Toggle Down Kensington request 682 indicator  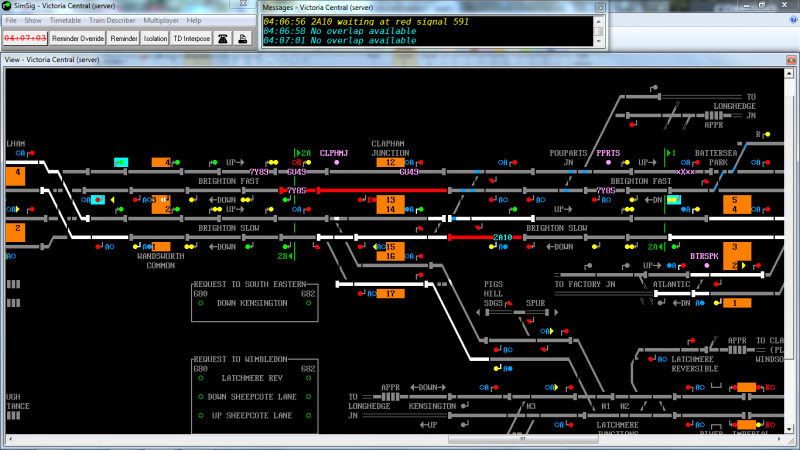pyautogui.click(x=308, y=303)
